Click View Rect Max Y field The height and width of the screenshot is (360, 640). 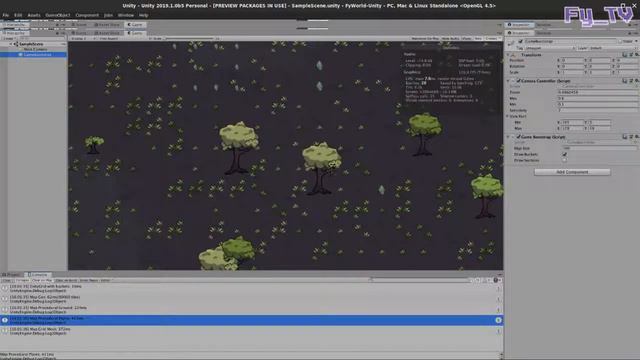tap(600, 128)
